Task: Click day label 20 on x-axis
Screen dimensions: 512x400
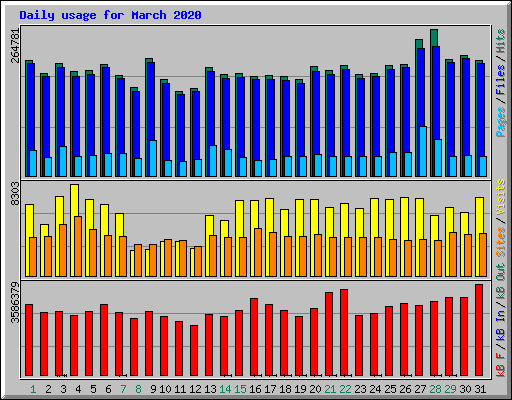Action: pyautogui.click(x=315, y=389)
